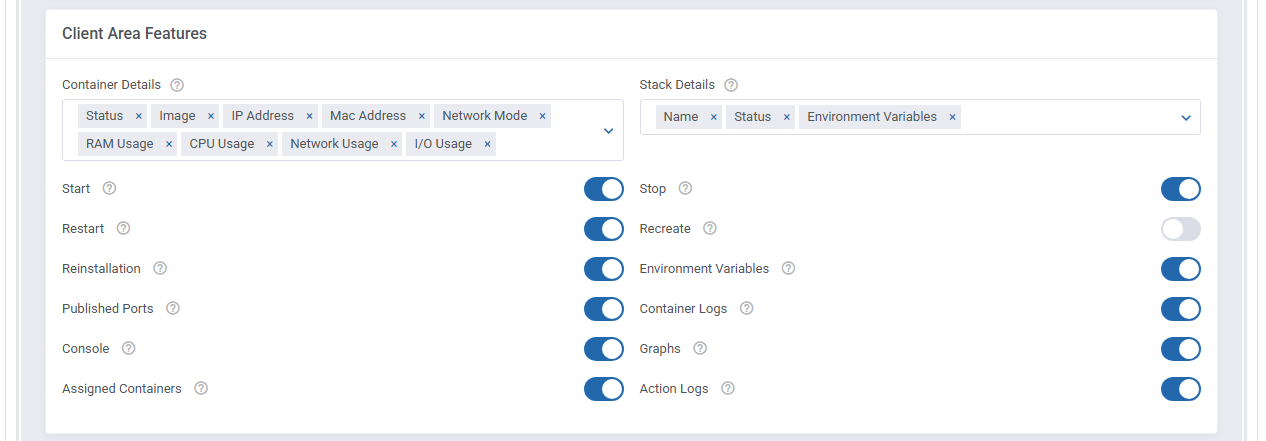Click help icon beside Graphs

click(700, 348)
